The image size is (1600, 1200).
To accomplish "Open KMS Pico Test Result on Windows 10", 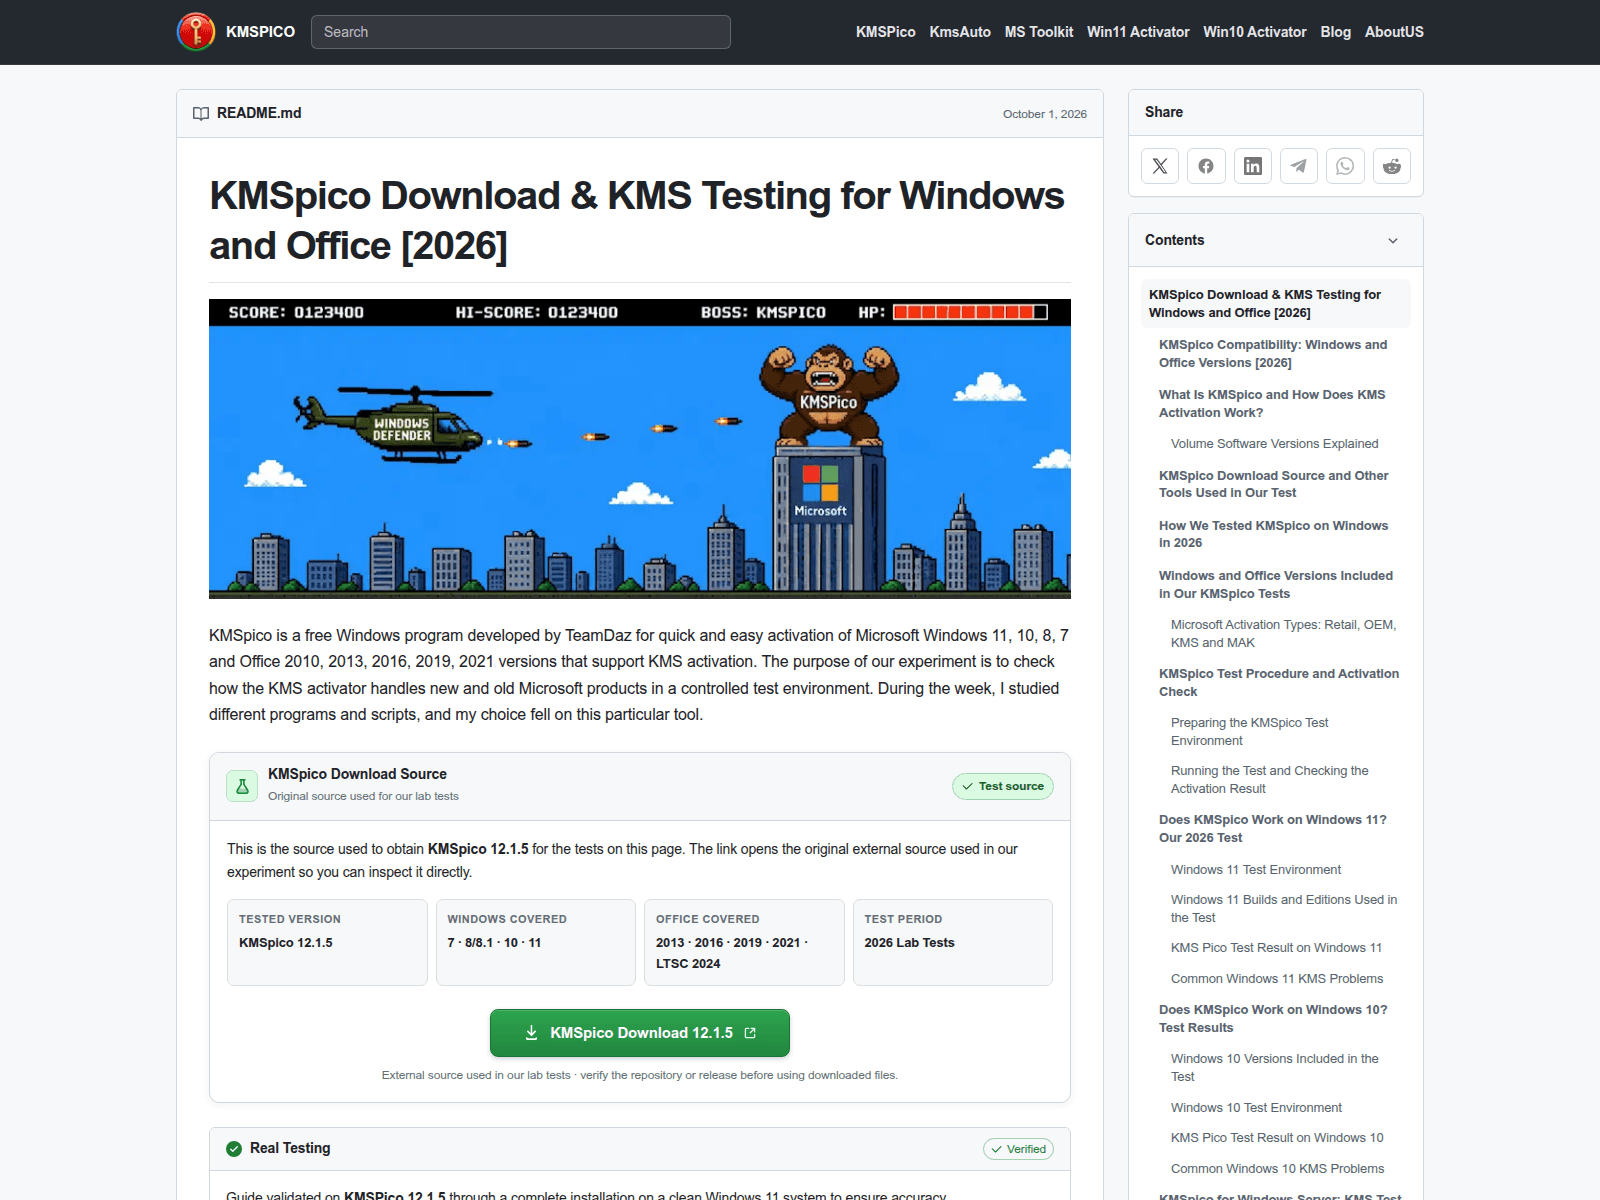I will coord(1277,1138).
